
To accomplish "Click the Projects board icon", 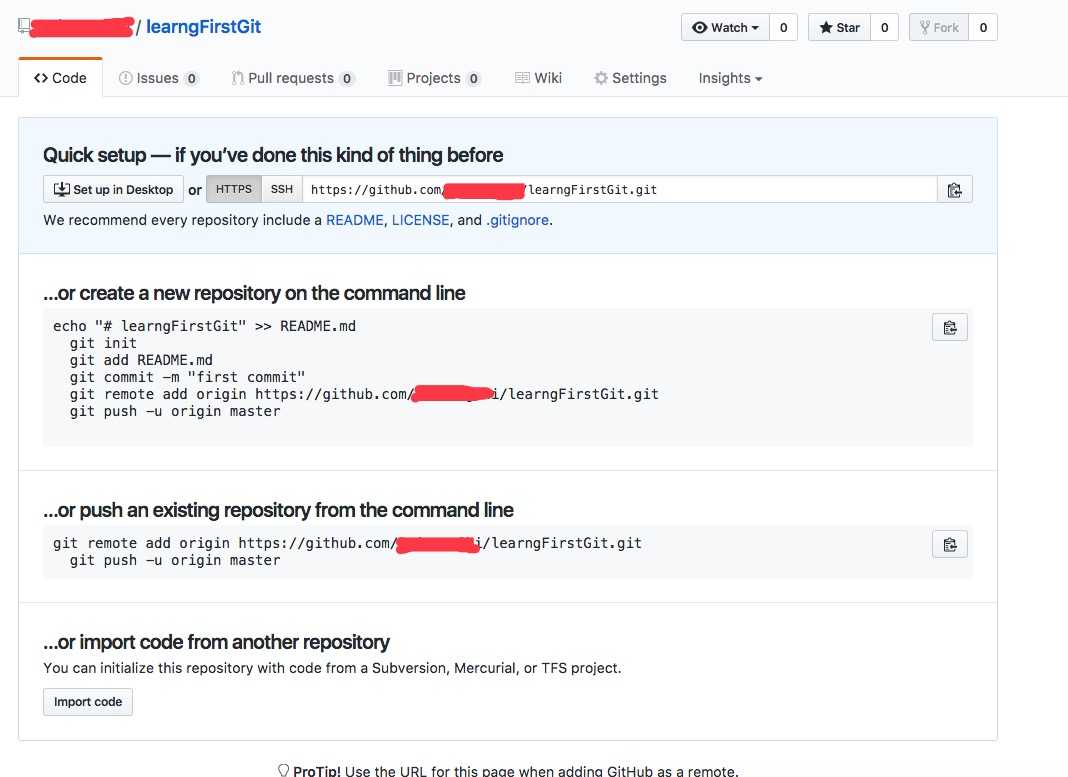I will click(x=394, y=78).
